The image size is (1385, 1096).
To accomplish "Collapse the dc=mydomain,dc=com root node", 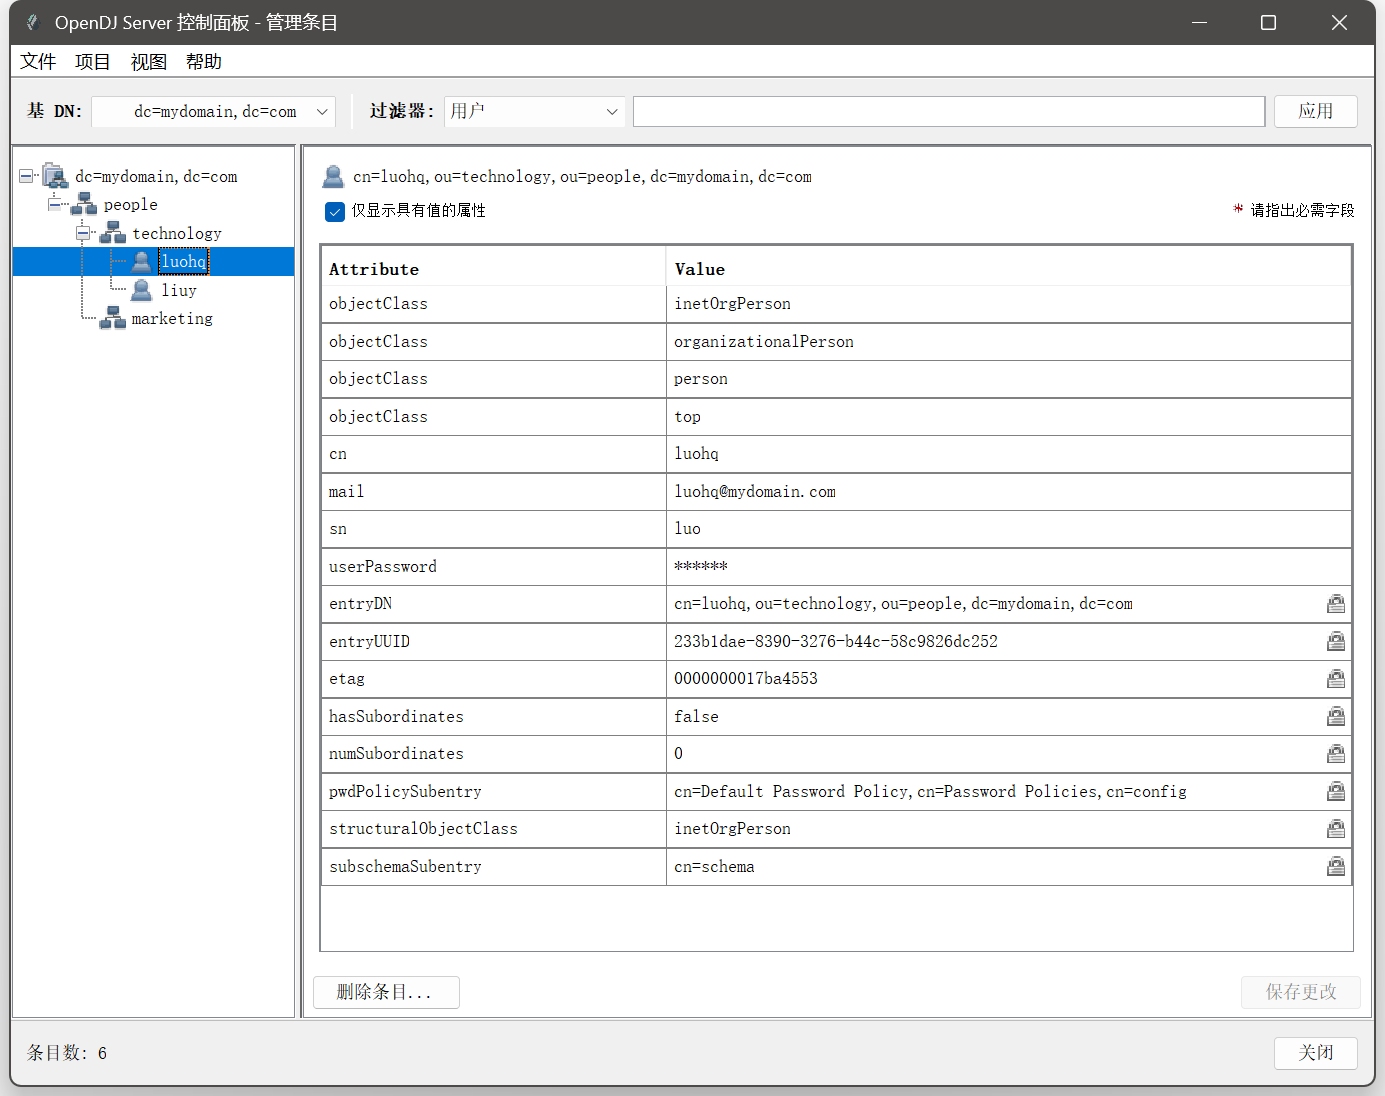I will (x=26, y=176).
